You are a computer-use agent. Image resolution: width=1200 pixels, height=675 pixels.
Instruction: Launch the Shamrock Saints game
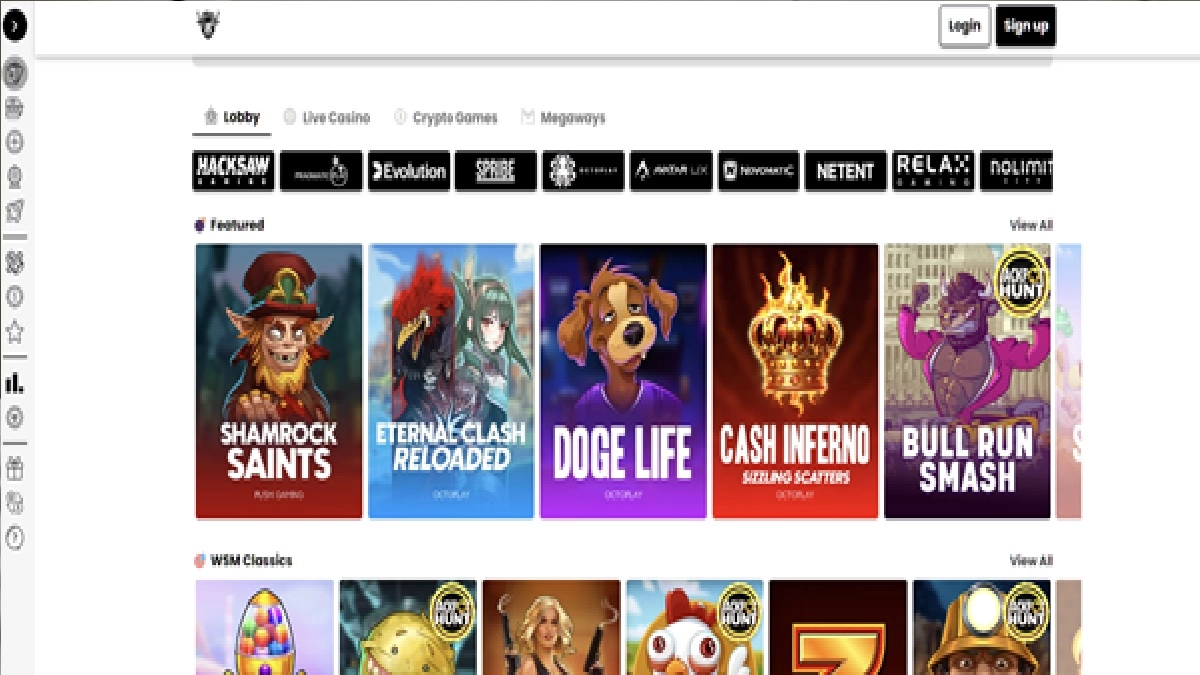pyautogui.click(x=279, y=381)
